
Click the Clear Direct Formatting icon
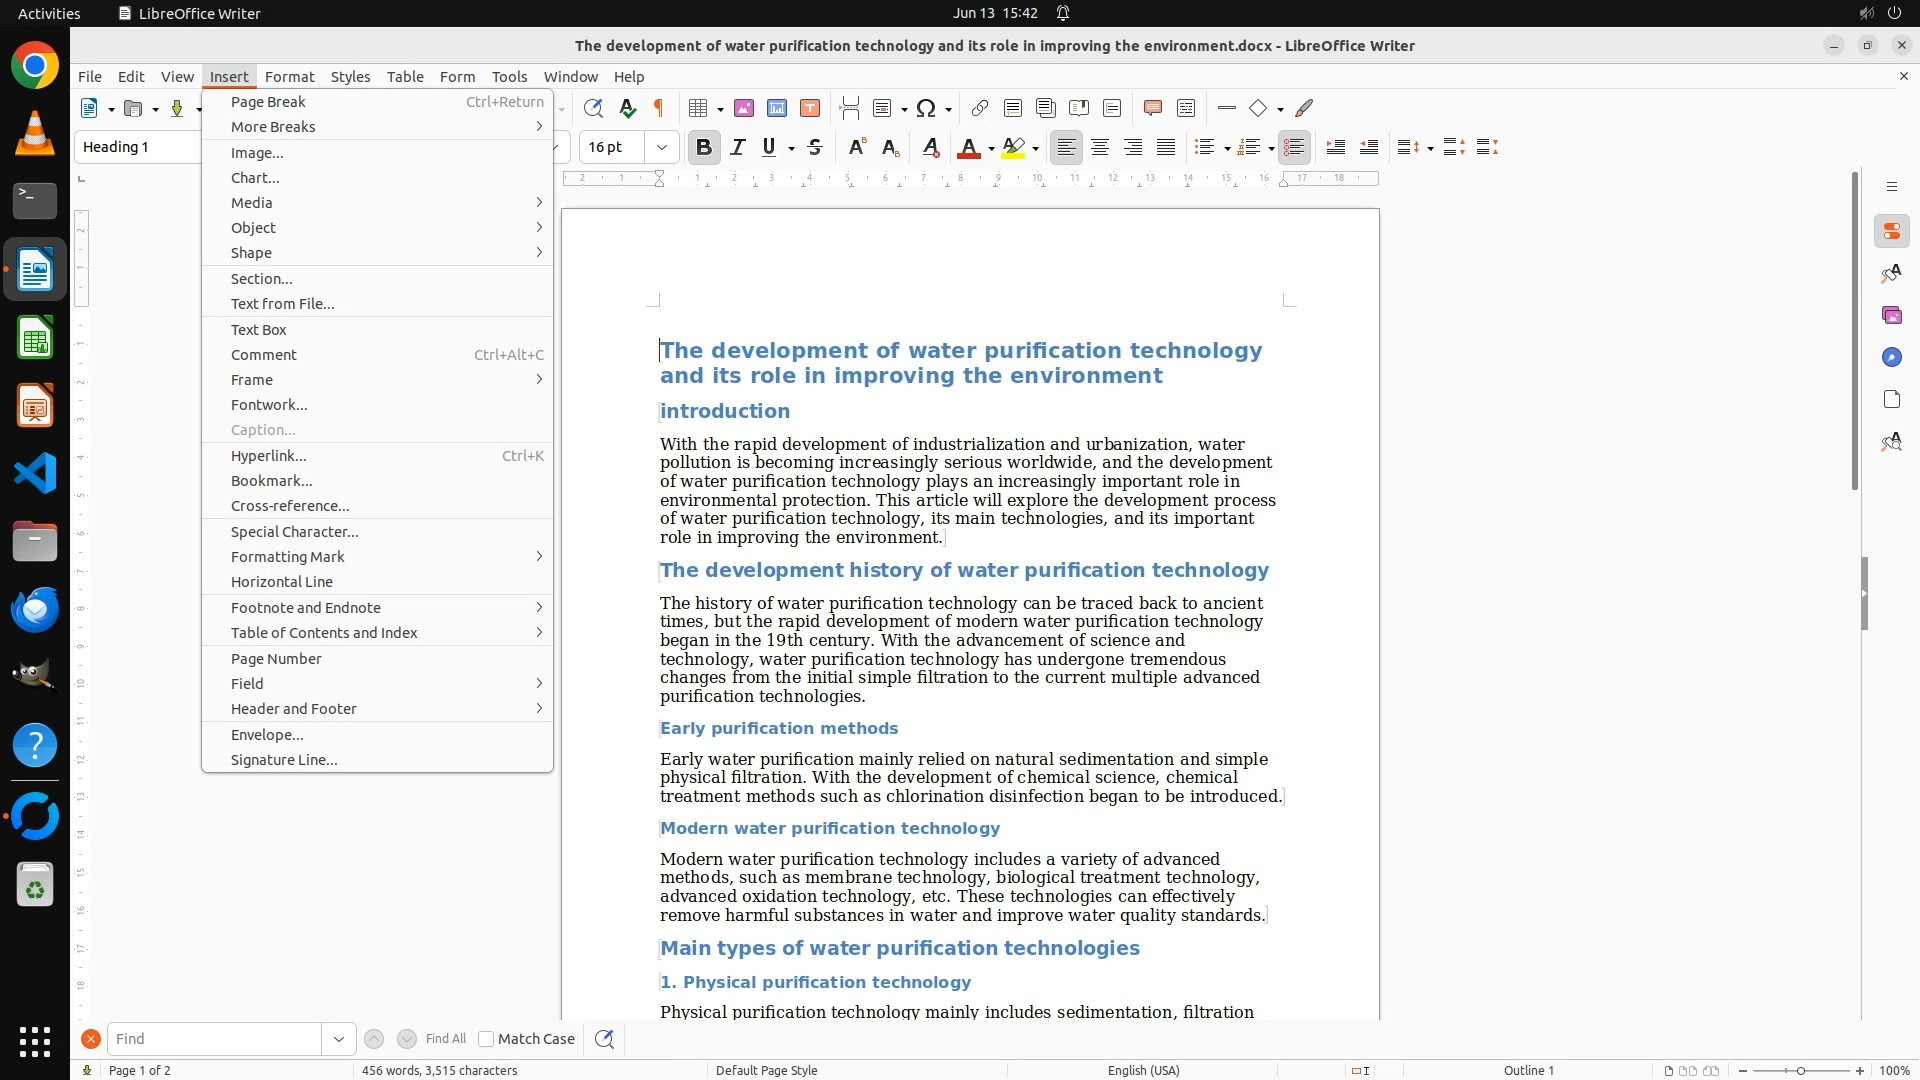click(930, 148)
